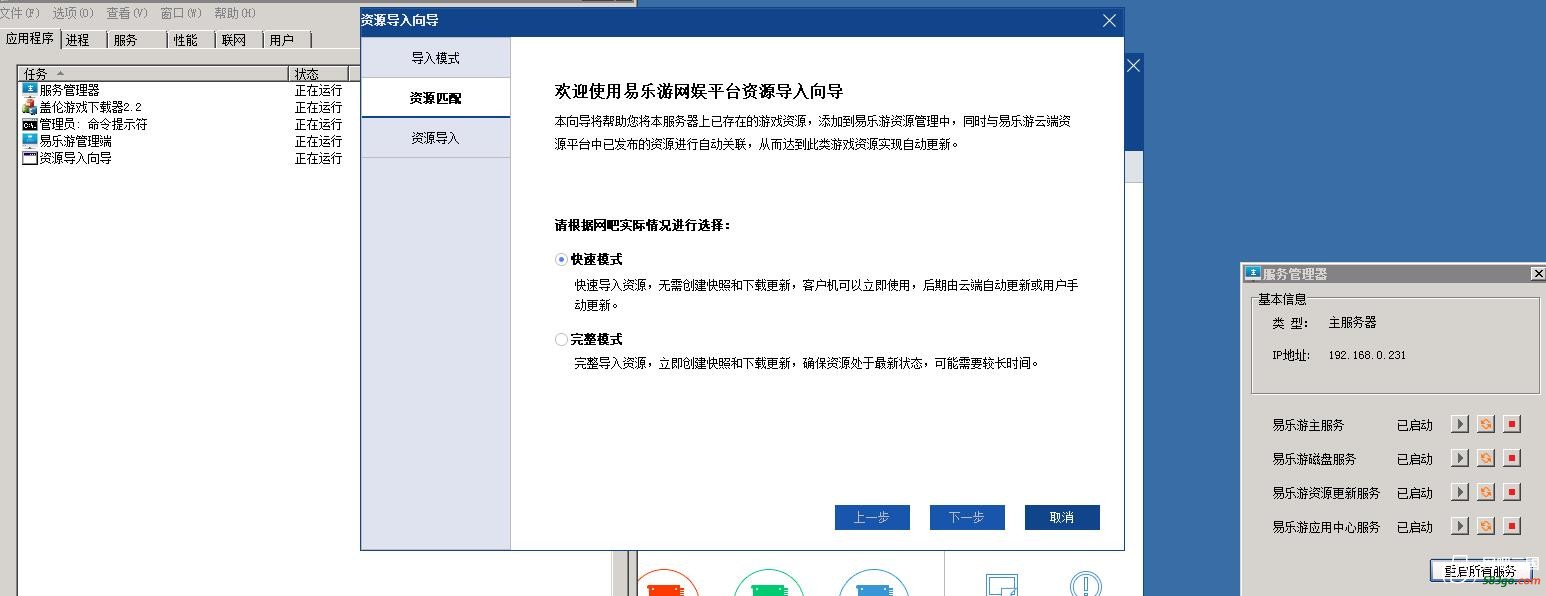Restart the 易乐游资源更新服务 with the orange icon
This screenshot has width=1546, height=596.
[1486, 493]
